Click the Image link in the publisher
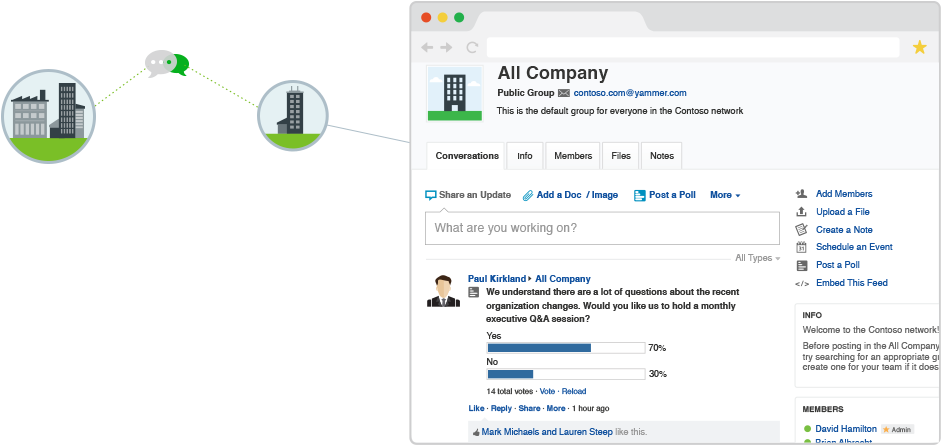Image resolution: width=941 pixels, height=445 pixels. pos(605,195)
